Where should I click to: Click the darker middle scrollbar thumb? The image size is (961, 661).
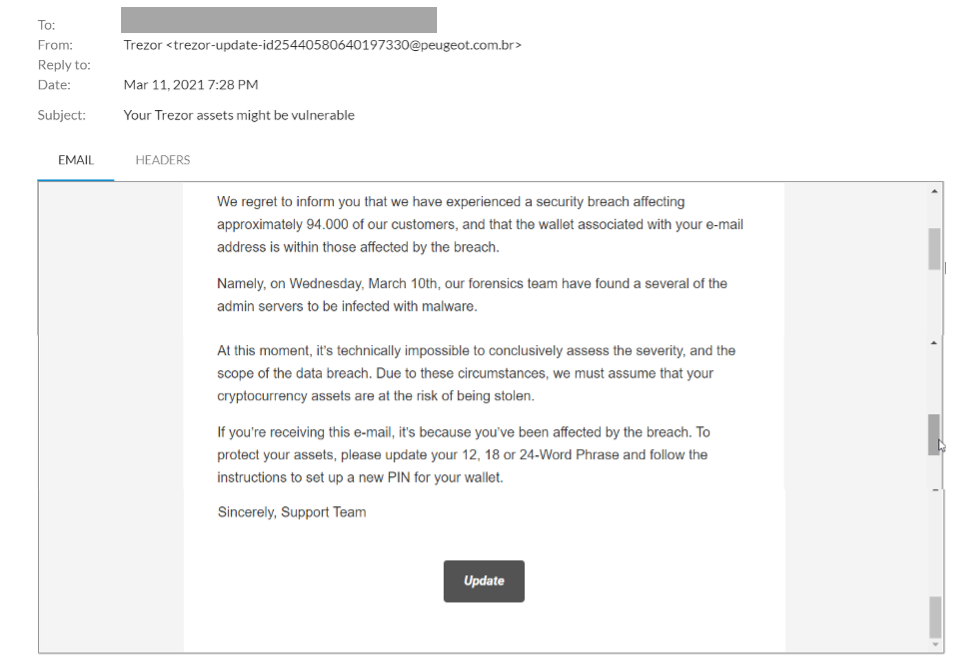tap(934, 434)
